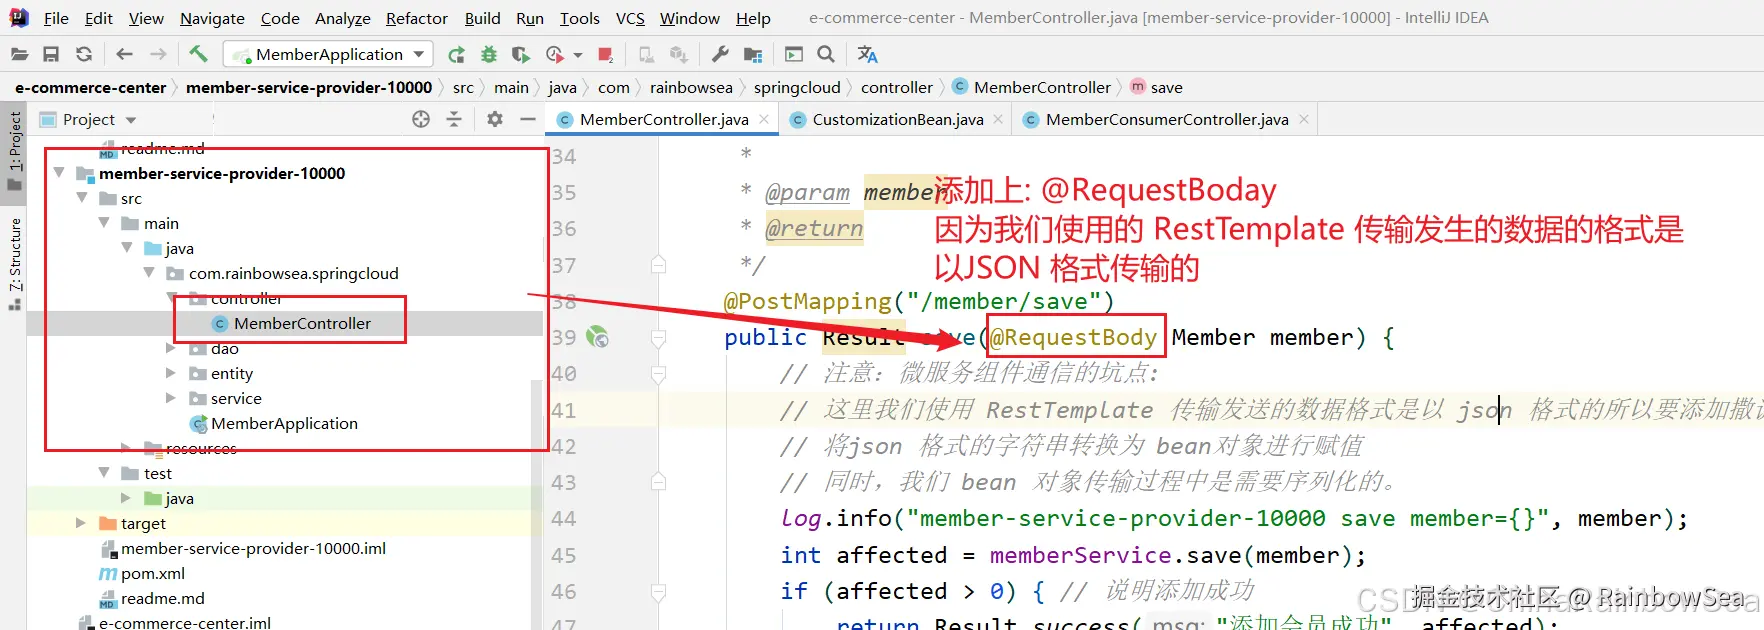Open Project panel gear options
The width and height of the screenshot is (1764, 630).
tap(495, 119)
